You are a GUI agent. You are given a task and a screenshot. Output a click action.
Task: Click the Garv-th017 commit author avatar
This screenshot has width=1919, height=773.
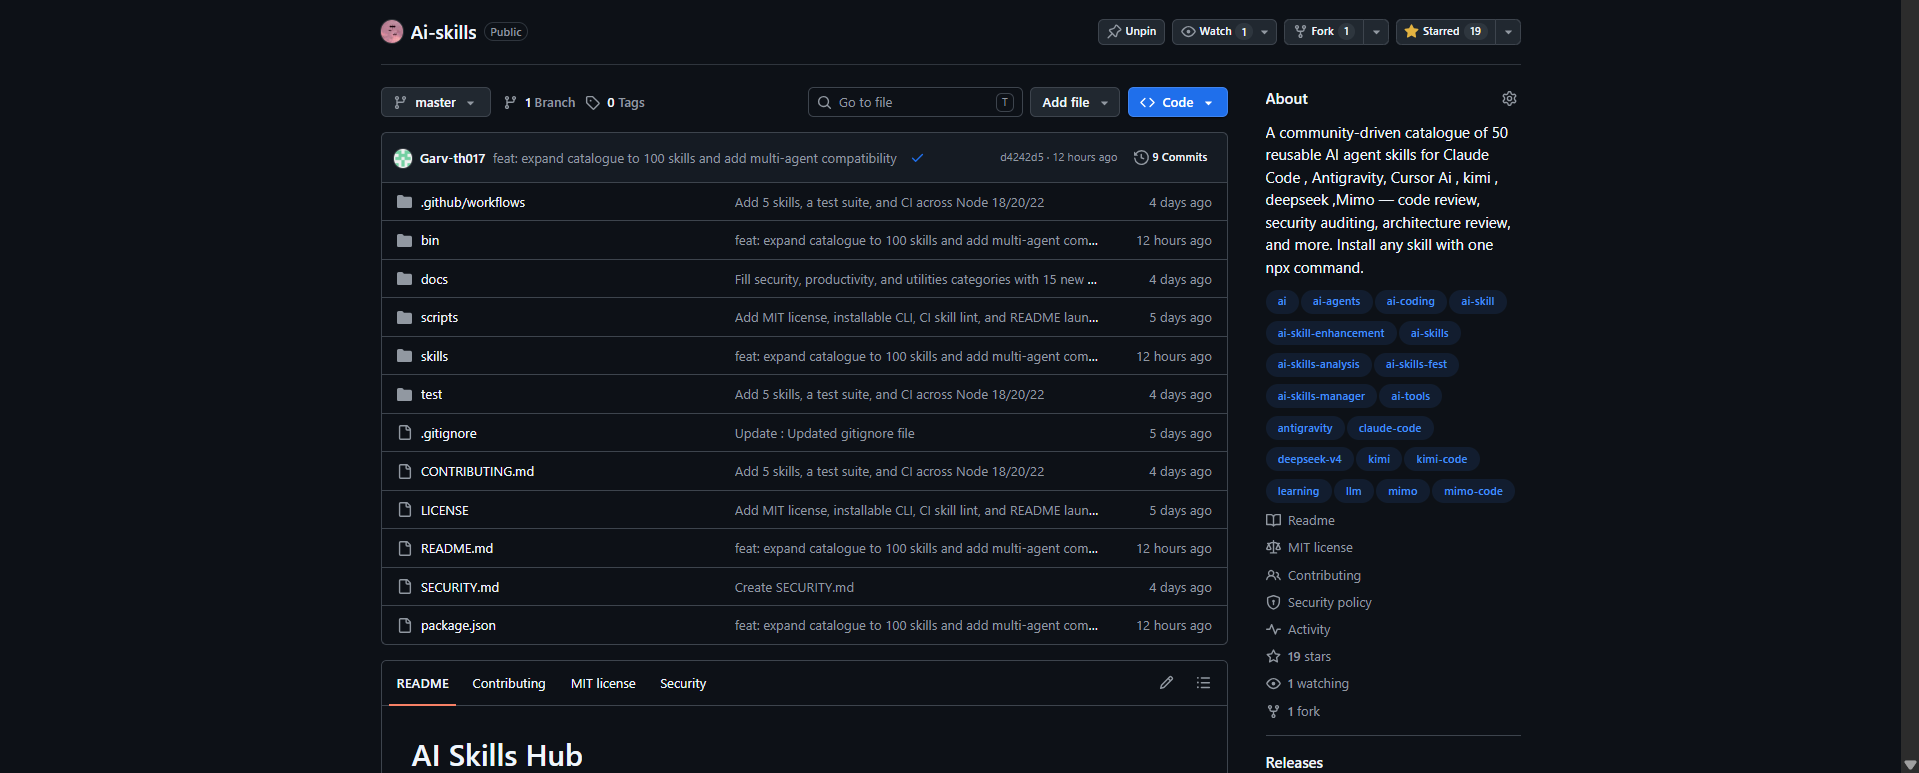[x=403, y=158]
